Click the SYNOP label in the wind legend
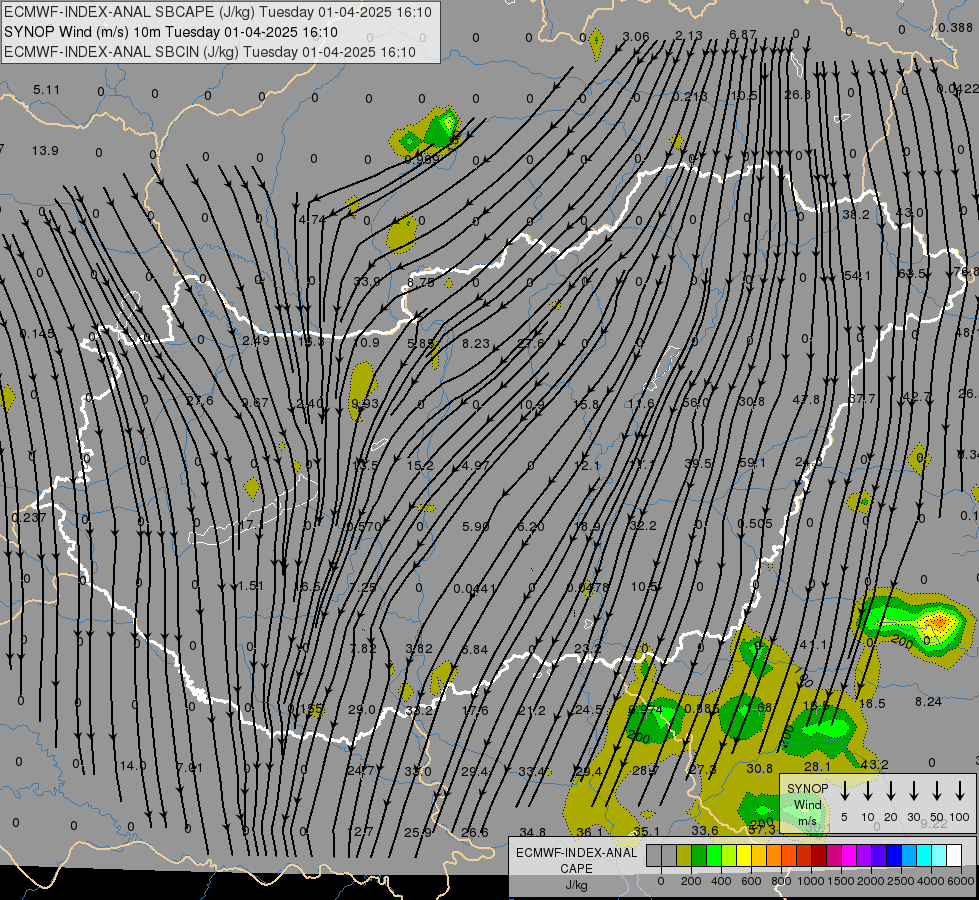This screenshot has width=979, height=900. [x=807, y=788]
